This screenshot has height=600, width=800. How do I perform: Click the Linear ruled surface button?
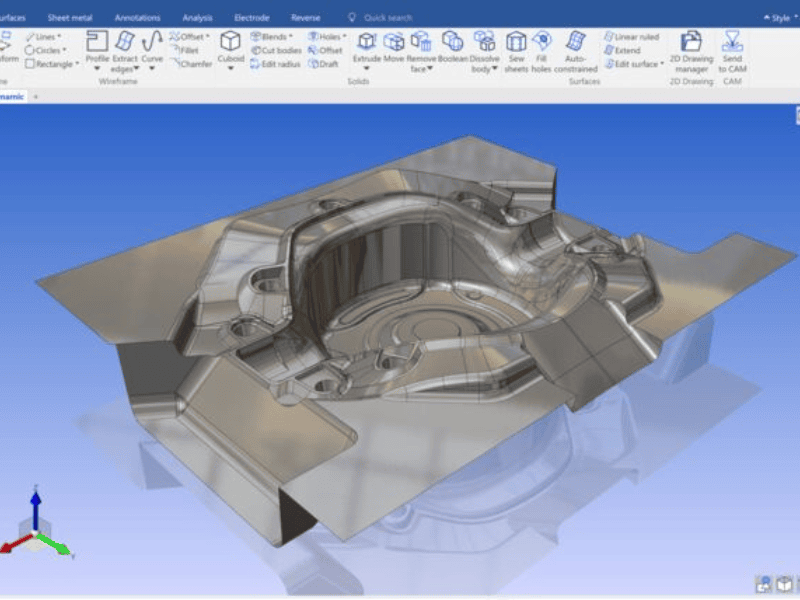(x=632, y=37)
